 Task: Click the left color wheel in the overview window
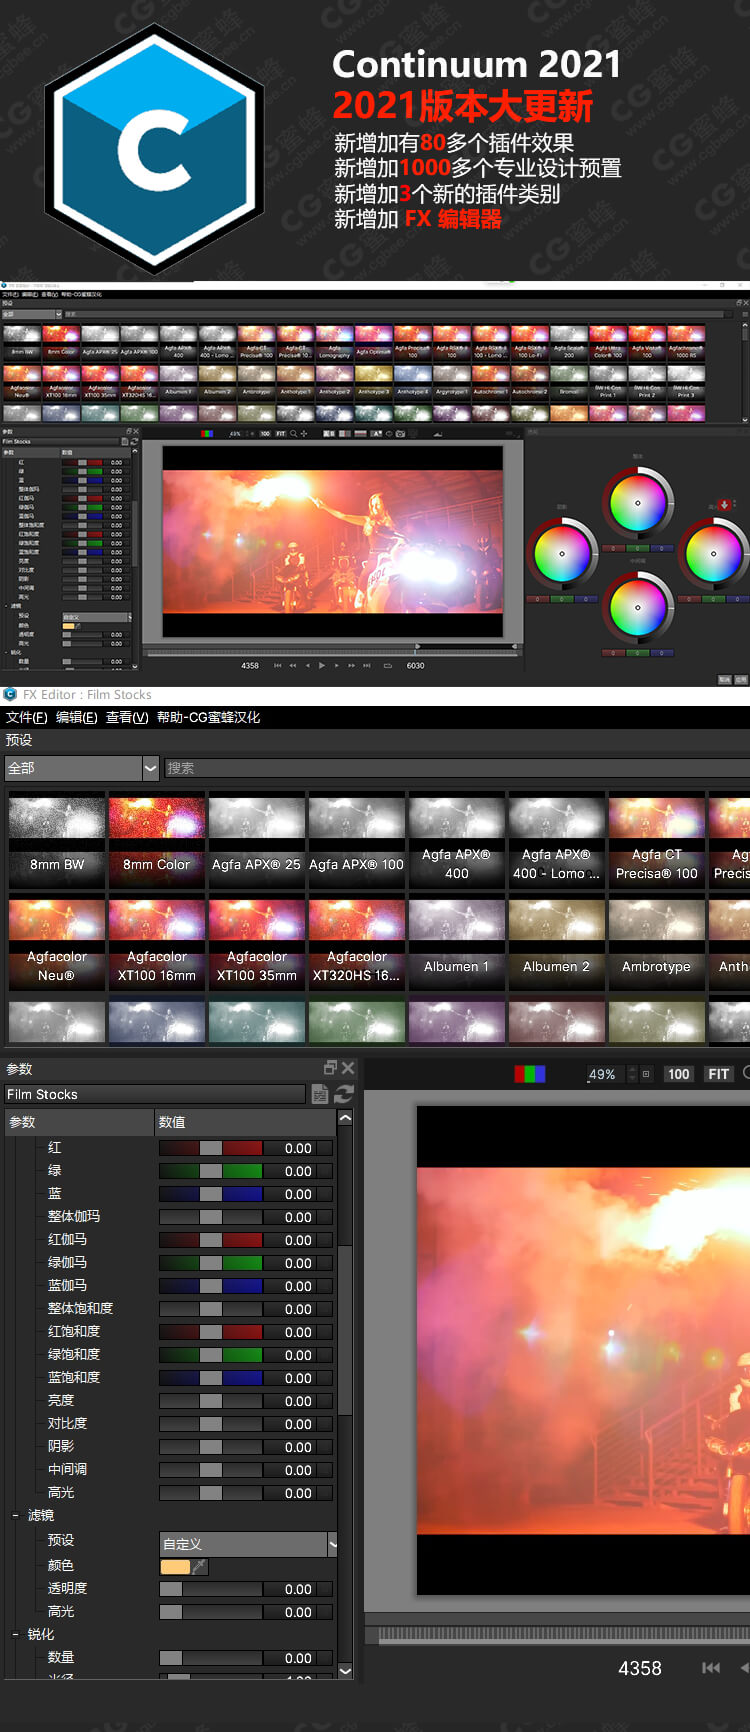click(562, 553)
